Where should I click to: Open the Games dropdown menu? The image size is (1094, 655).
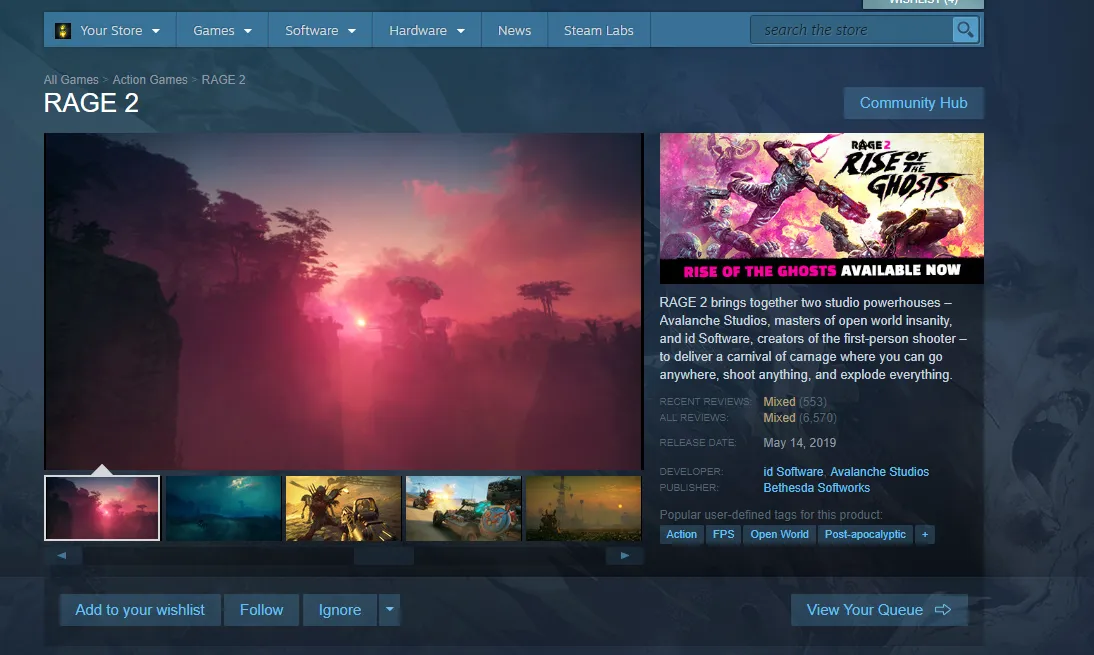pos(222,31)
